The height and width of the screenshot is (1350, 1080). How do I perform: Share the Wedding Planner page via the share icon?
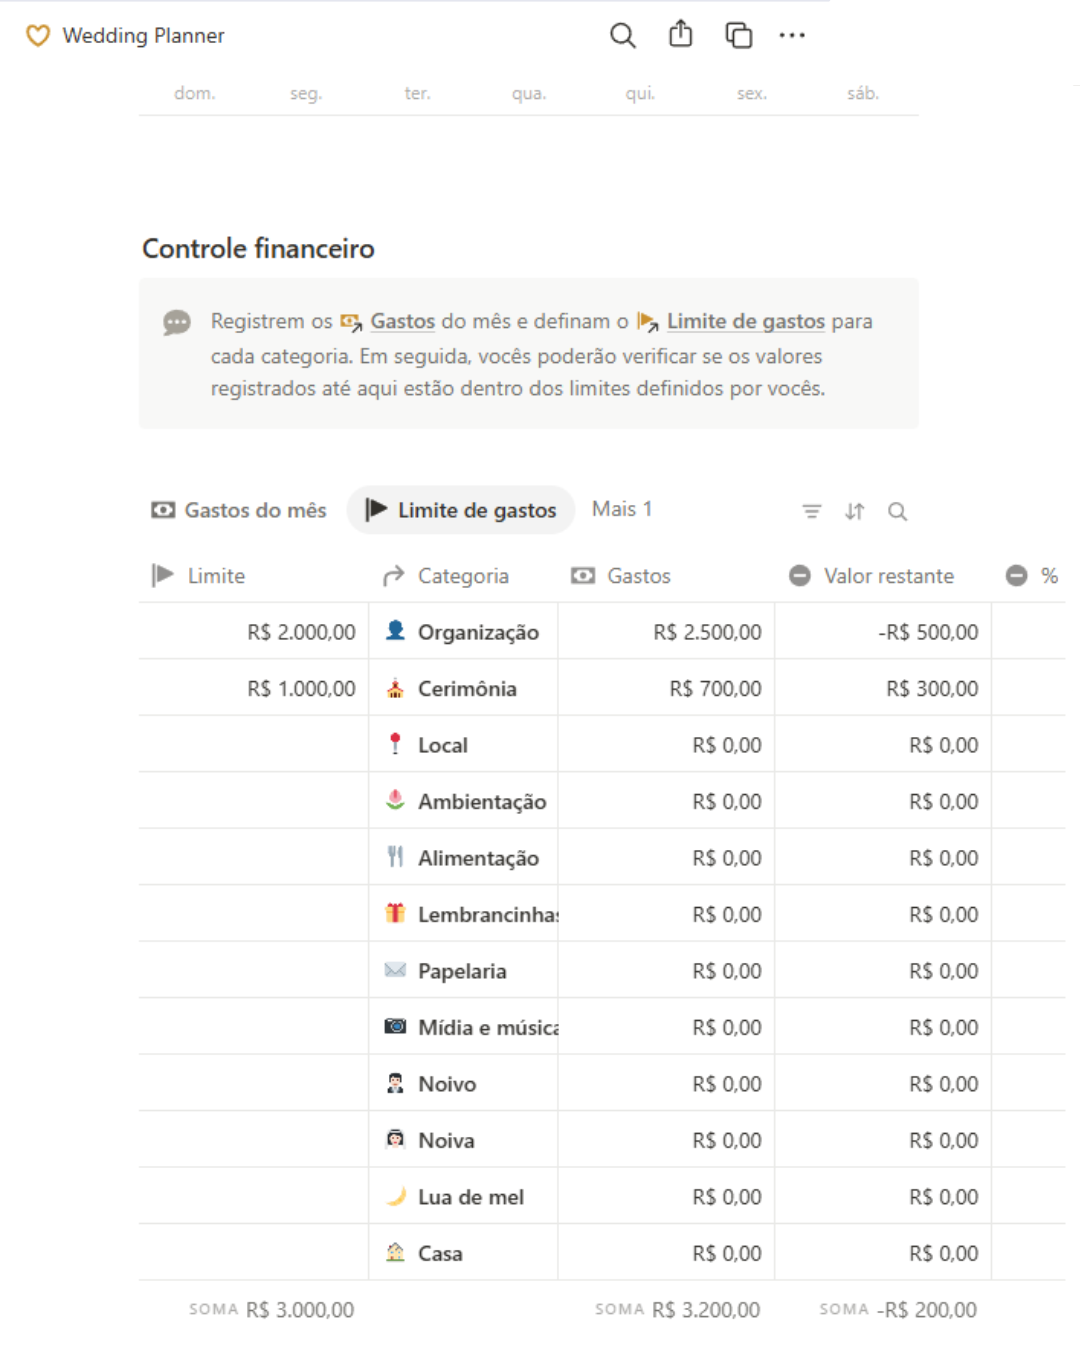tap(681, 34)
